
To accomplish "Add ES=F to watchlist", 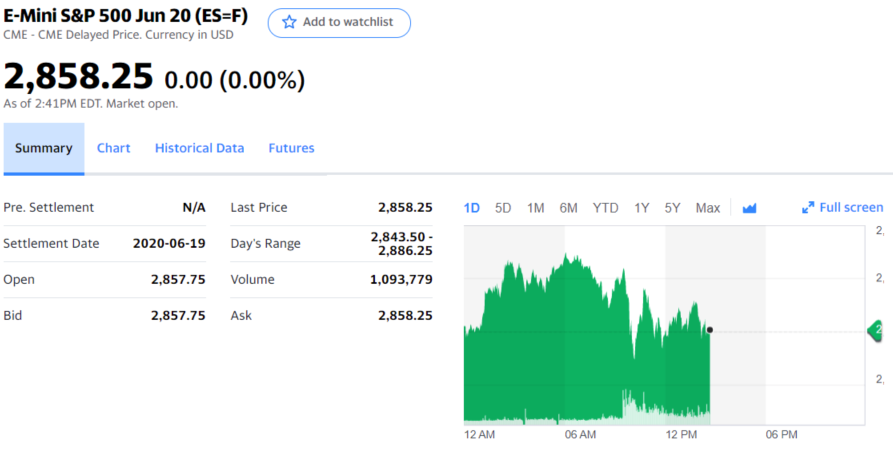I will (339, 23).
